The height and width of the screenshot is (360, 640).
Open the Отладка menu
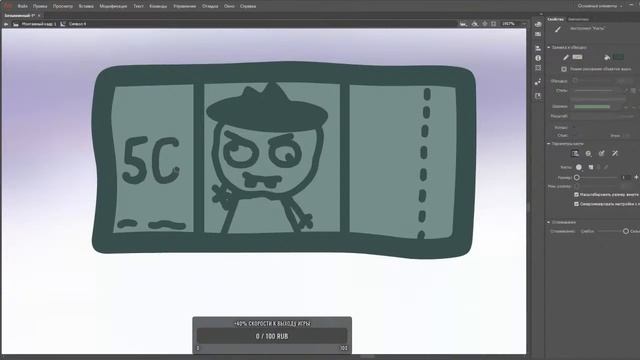[x=210, y=6]
